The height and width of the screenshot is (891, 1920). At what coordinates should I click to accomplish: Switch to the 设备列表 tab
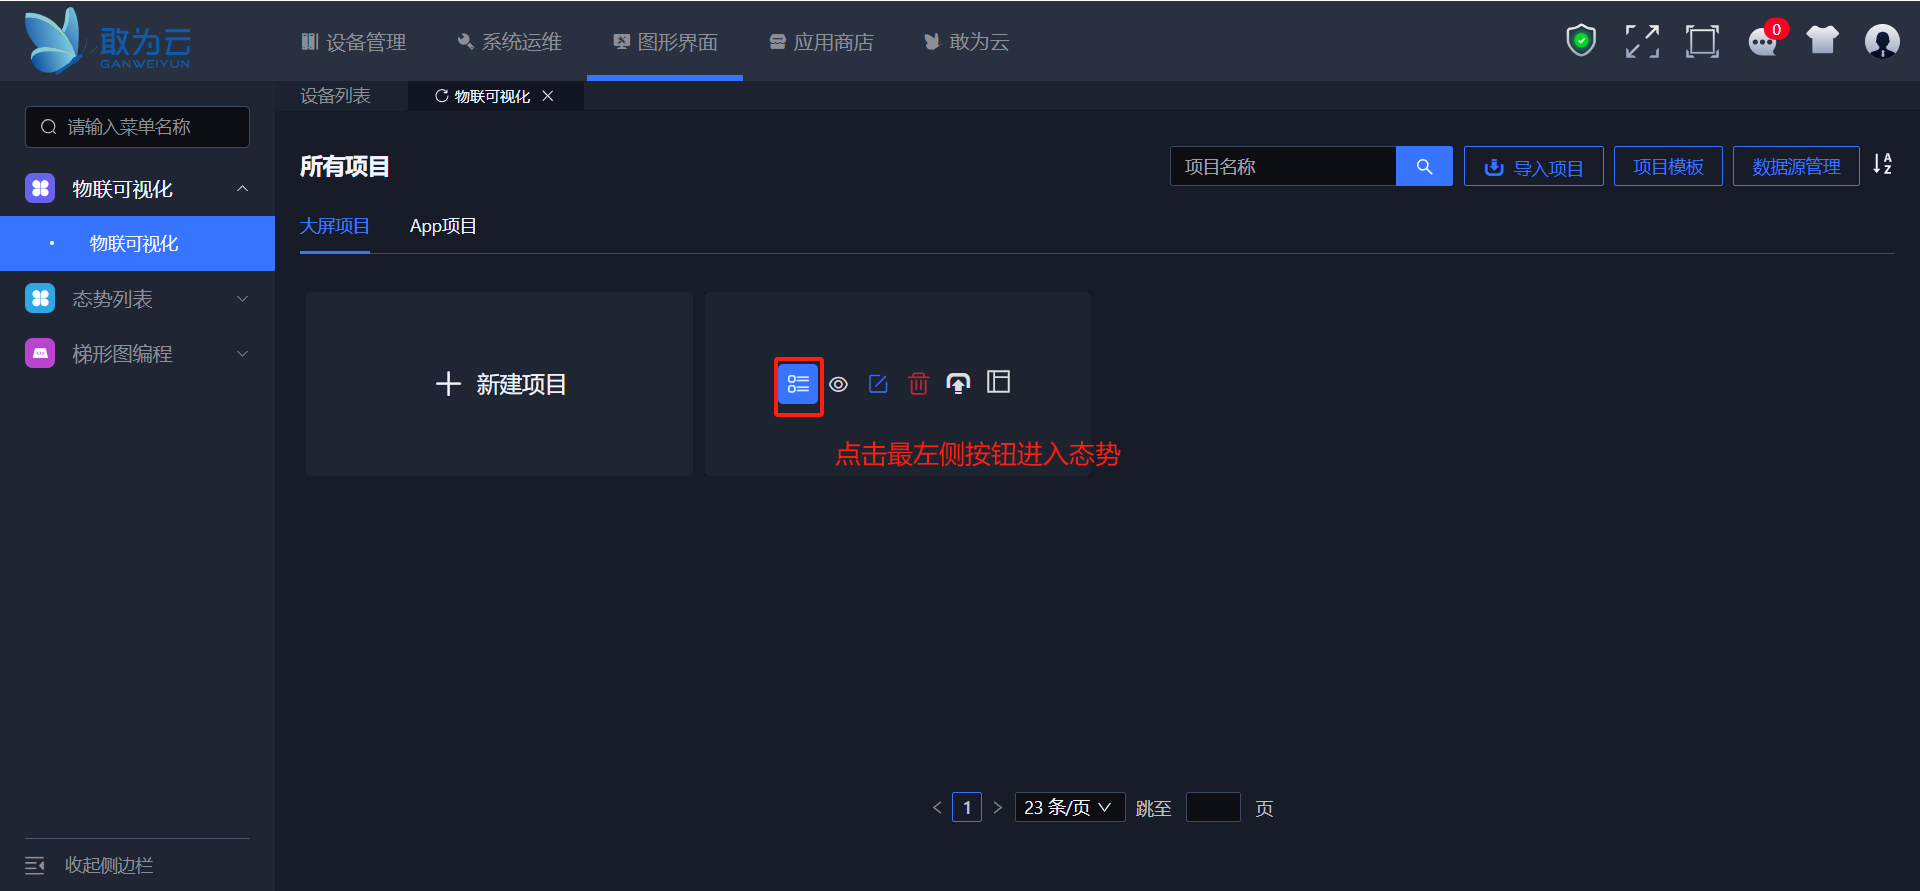(x=336, y=96)
